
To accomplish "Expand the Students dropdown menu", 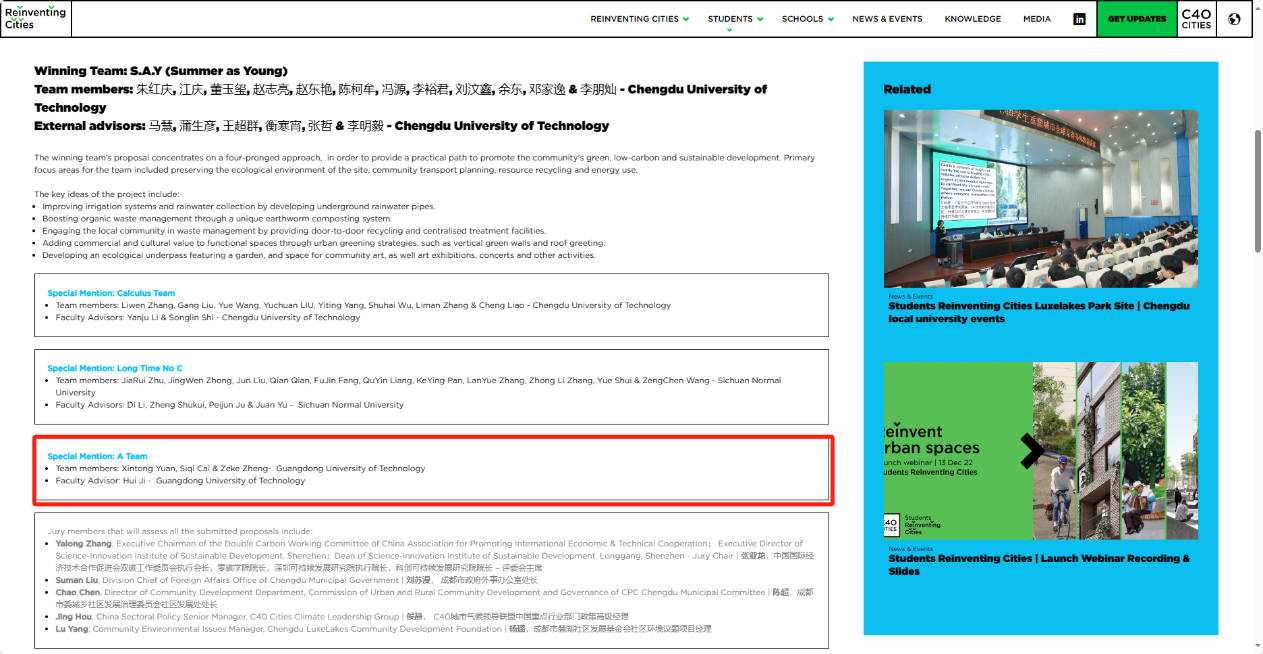I will (735, 19).
